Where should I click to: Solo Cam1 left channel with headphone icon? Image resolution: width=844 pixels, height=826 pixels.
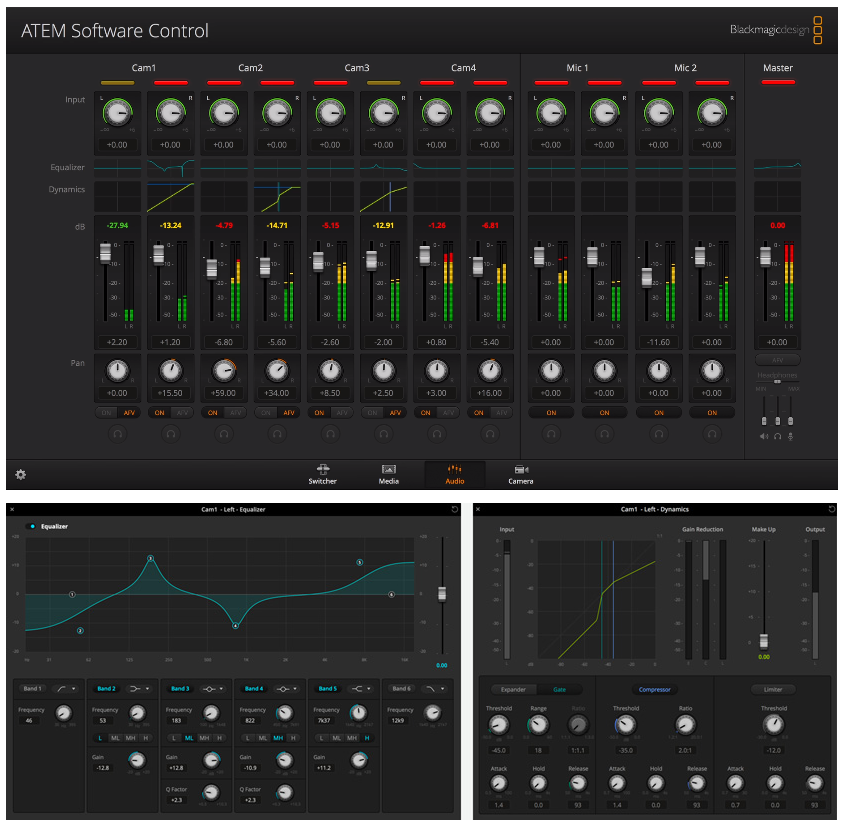pos(117,433)
